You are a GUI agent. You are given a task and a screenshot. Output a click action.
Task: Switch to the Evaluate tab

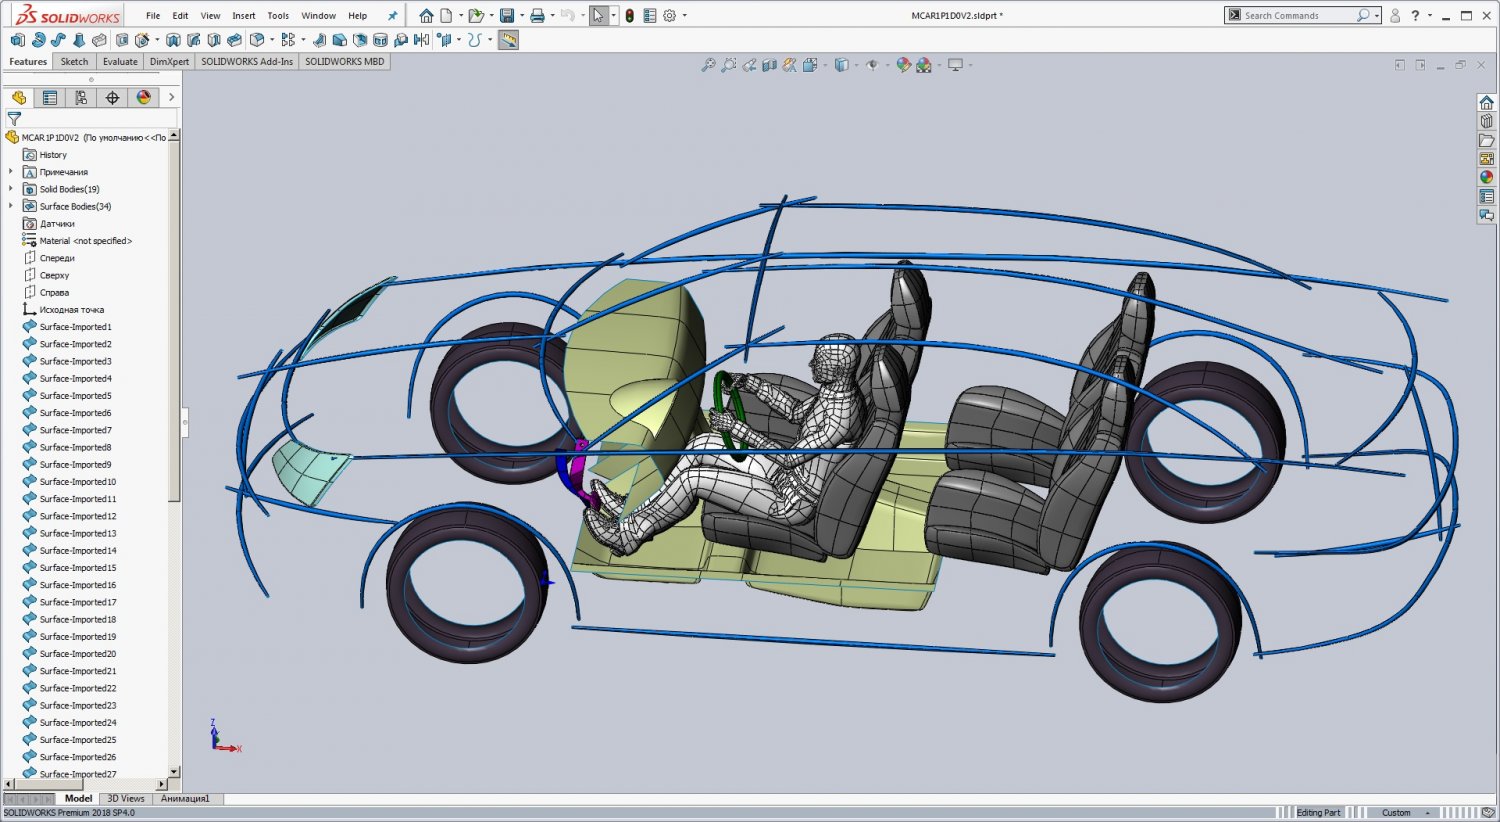tap(120, 62)
